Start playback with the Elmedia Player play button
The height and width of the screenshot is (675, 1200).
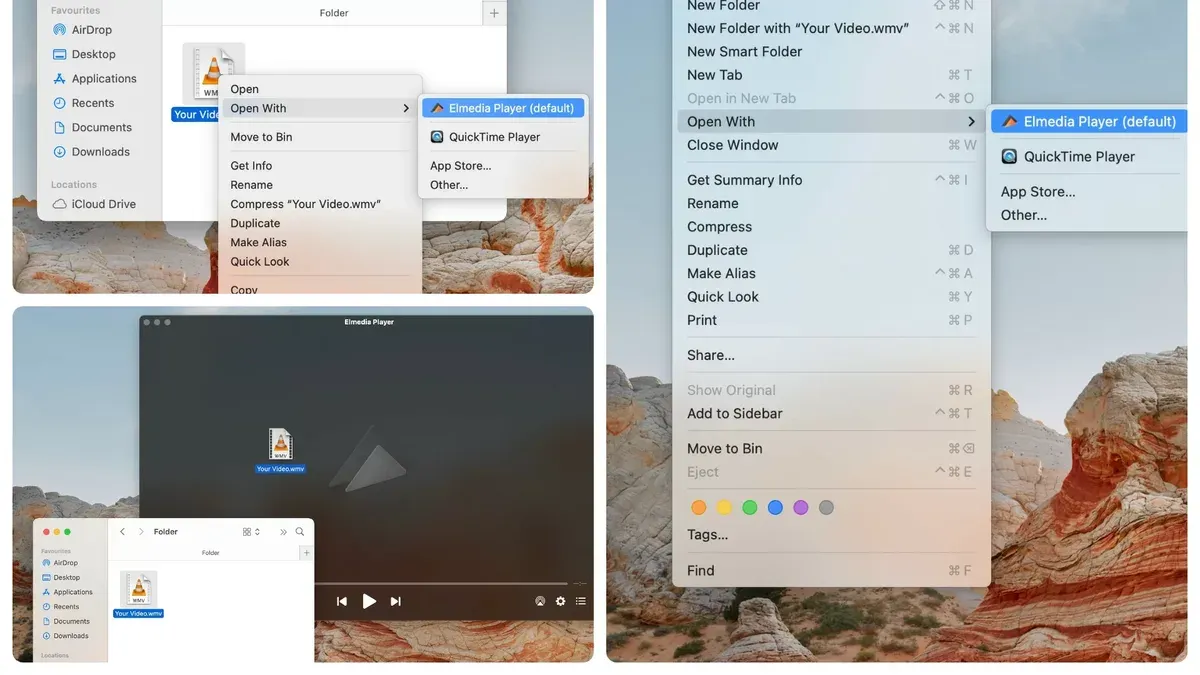pyautogui.click(x=369, y=601)
